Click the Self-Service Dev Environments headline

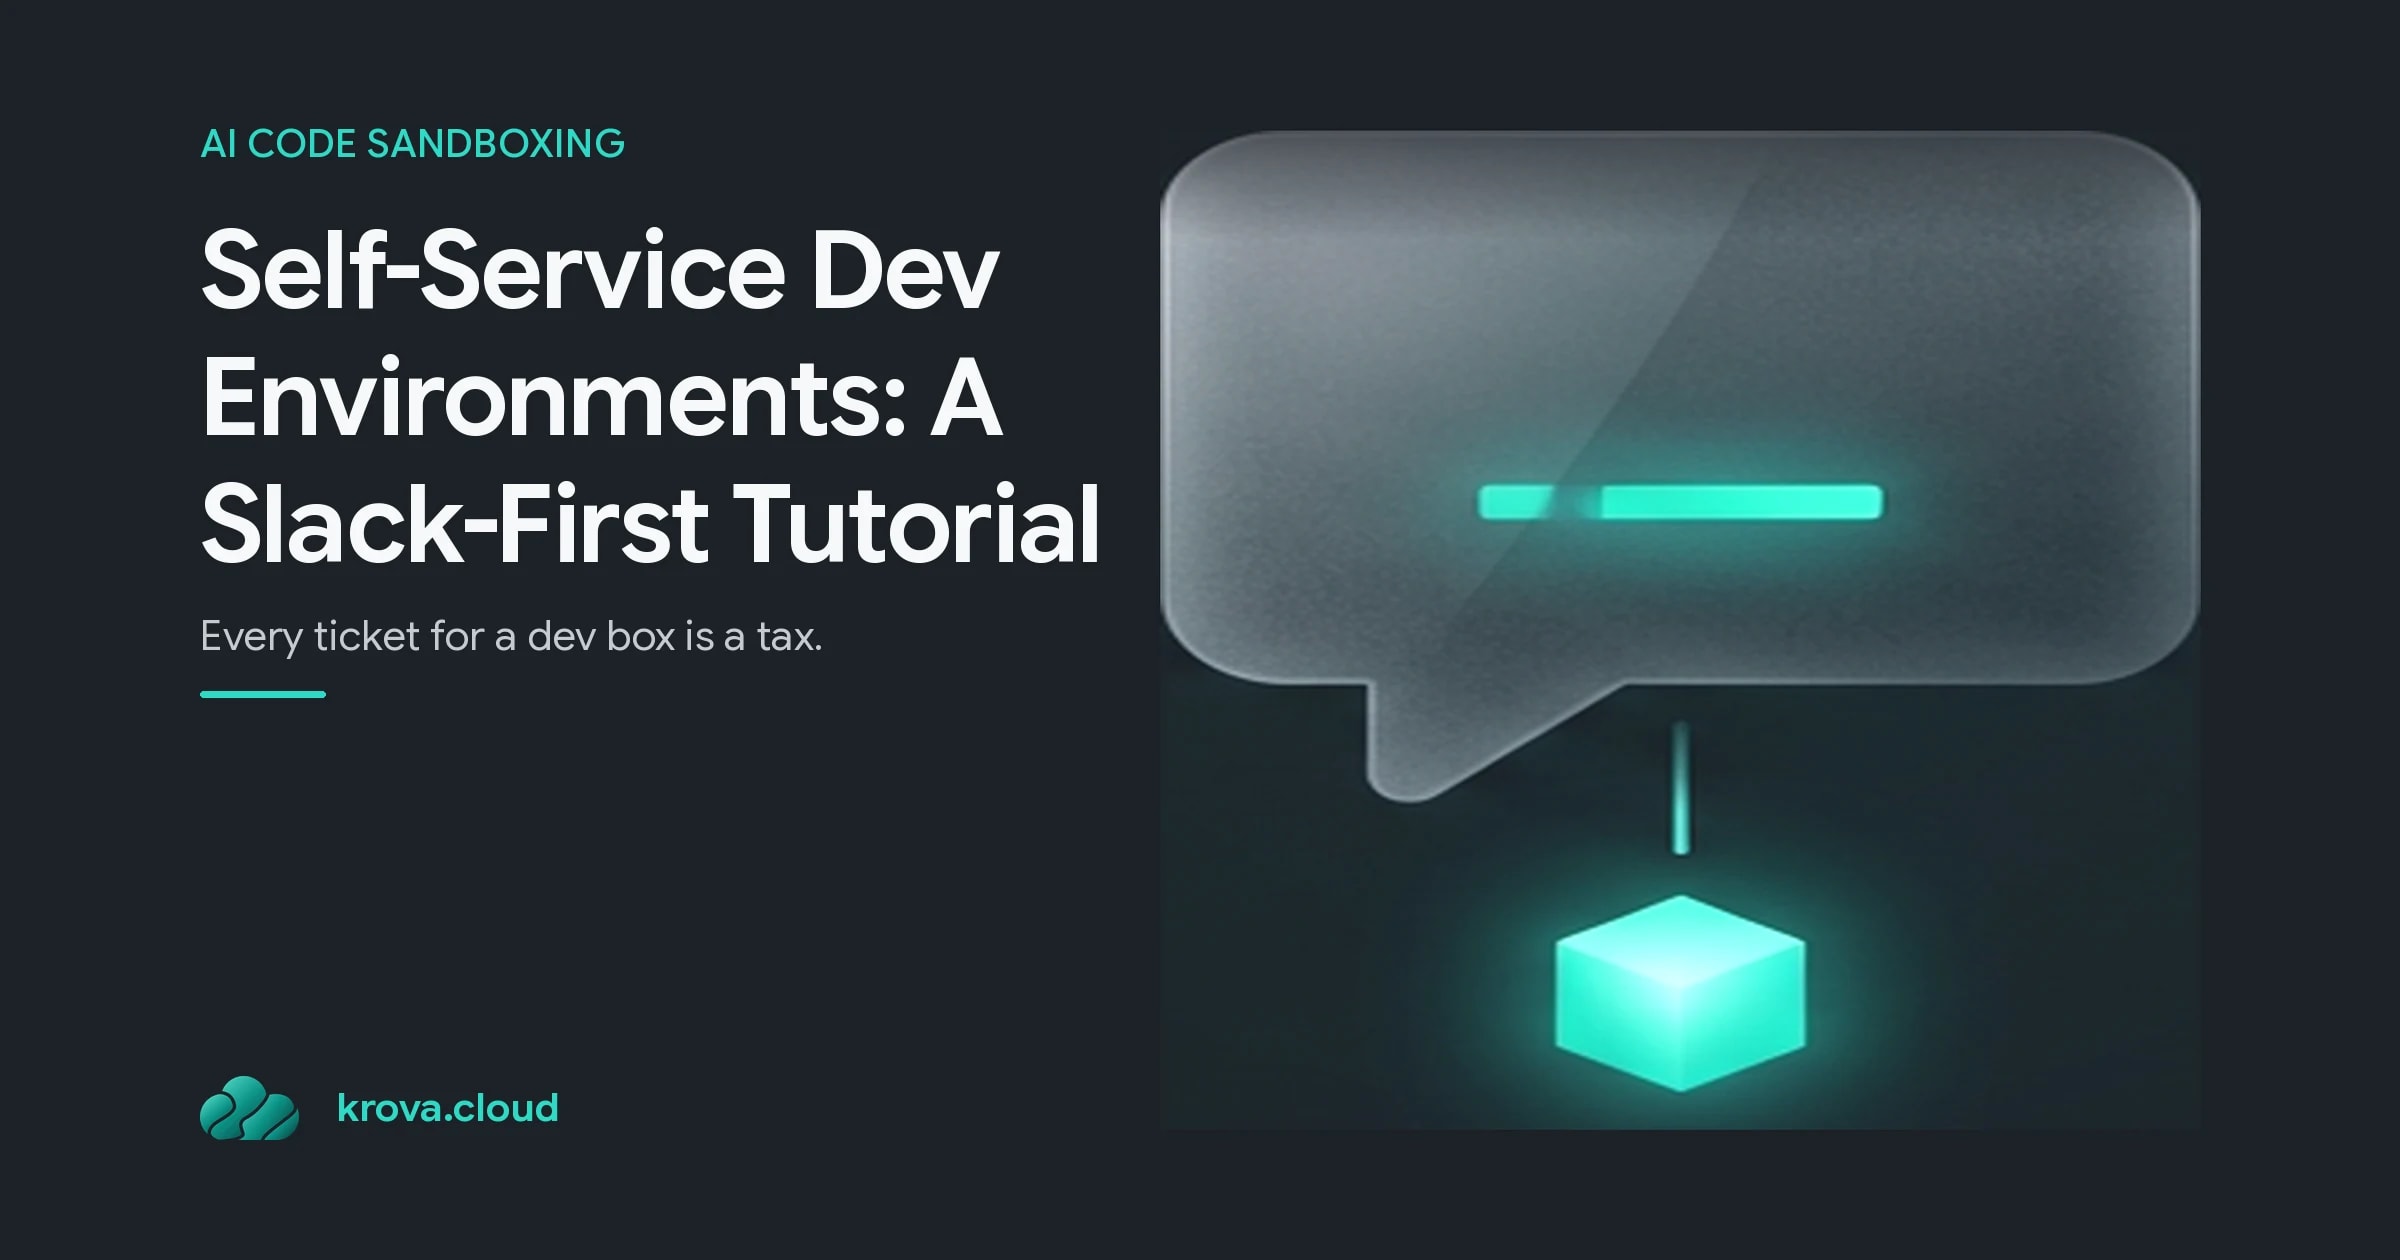(x=650, y=396)
